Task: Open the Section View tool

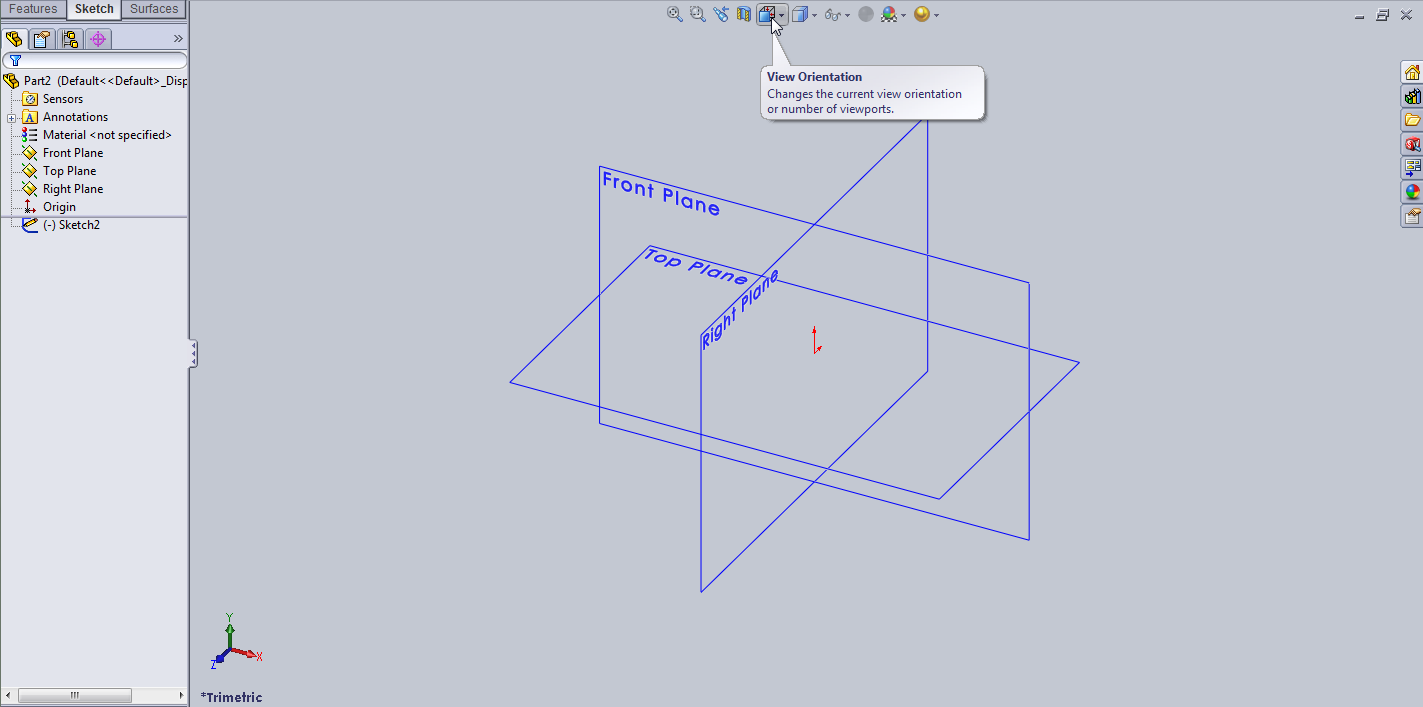Action: 743,14
